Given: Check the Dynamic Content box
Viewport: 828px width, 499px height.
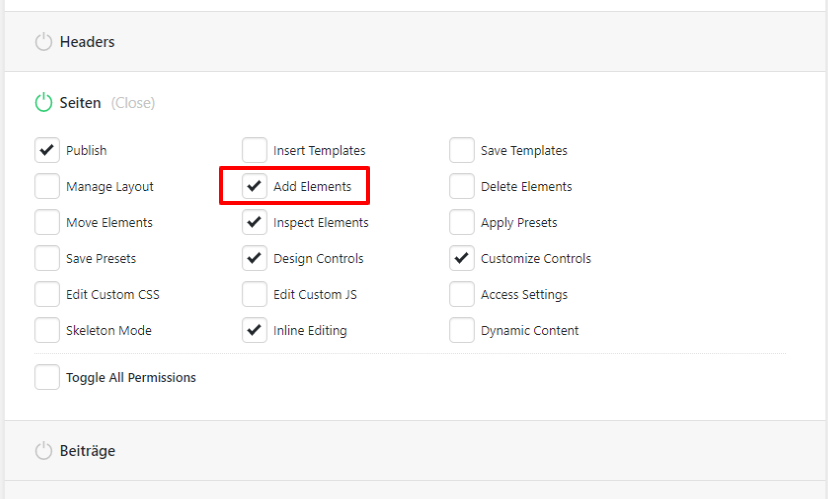Looking at the screenshot, I should (462, 330).
